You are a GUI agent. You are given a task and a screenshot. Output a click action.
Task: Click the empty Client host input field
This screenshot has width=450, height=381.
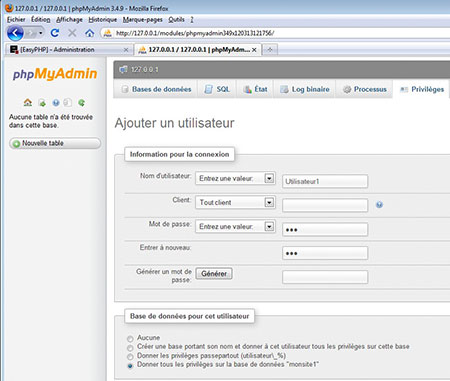click(x=325, y=205)
